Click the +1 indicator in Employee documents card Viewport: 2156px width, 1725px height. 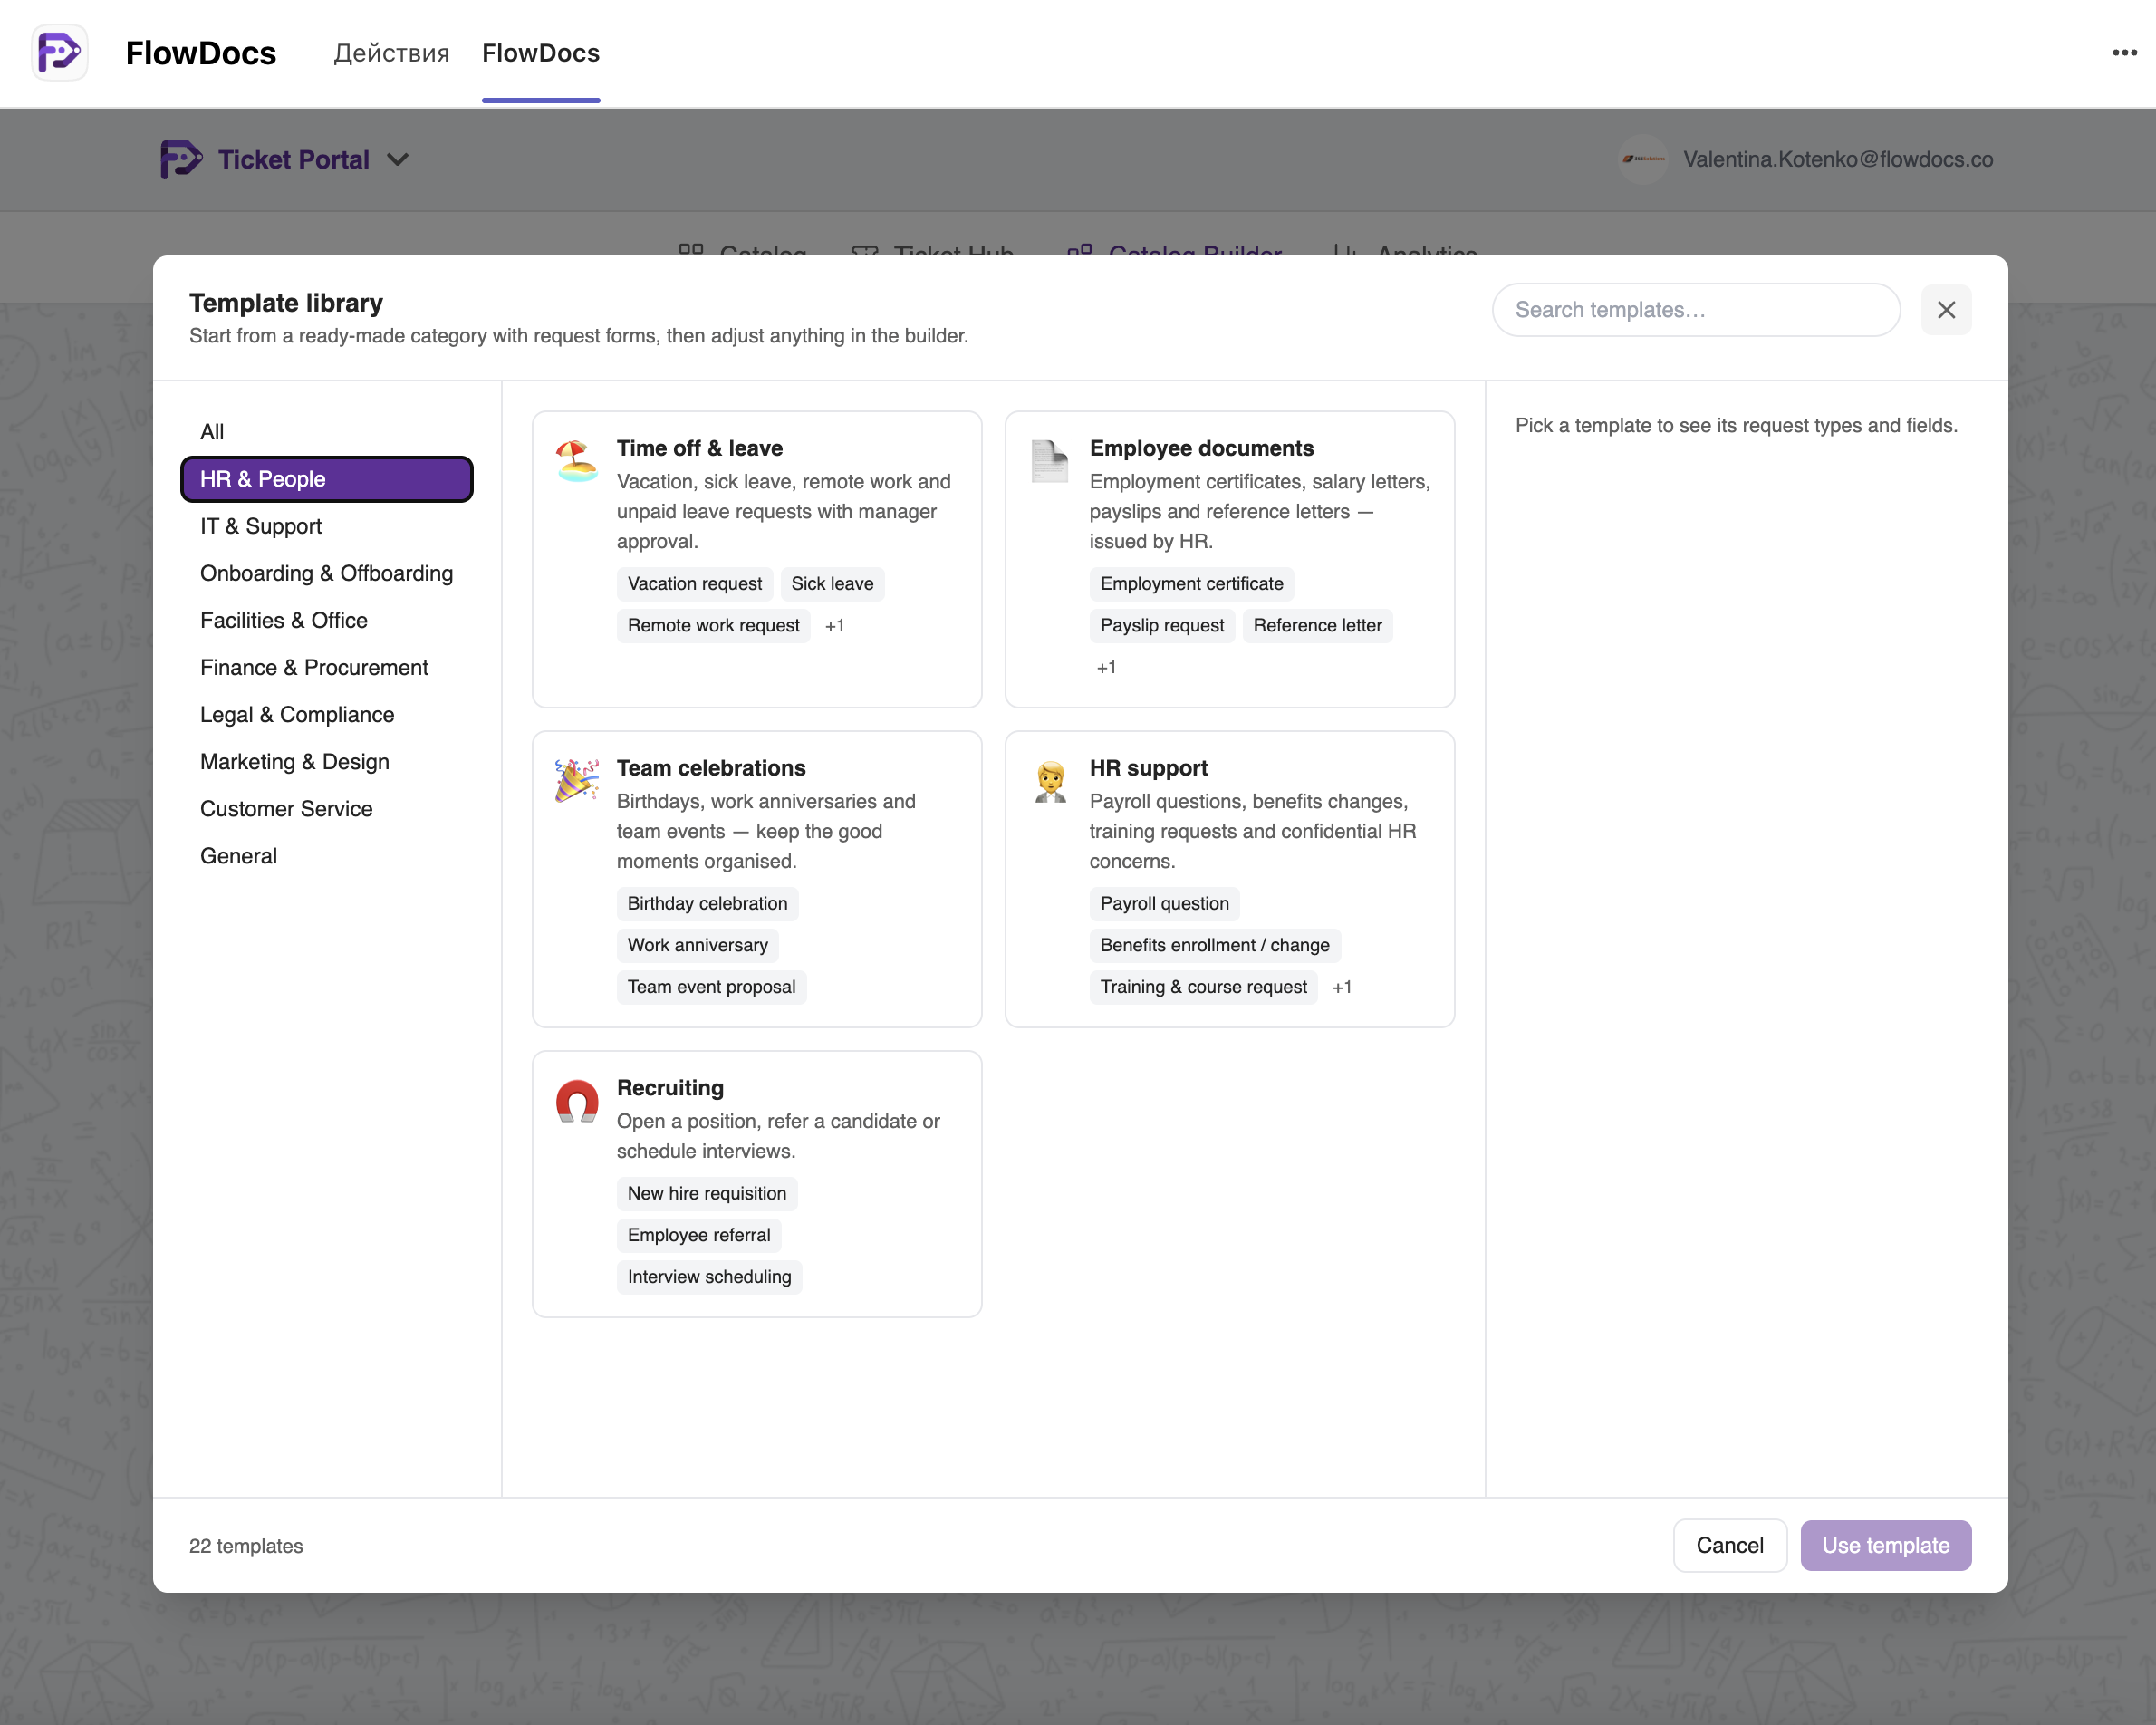pyautogui.click(x=1105, y=668)
